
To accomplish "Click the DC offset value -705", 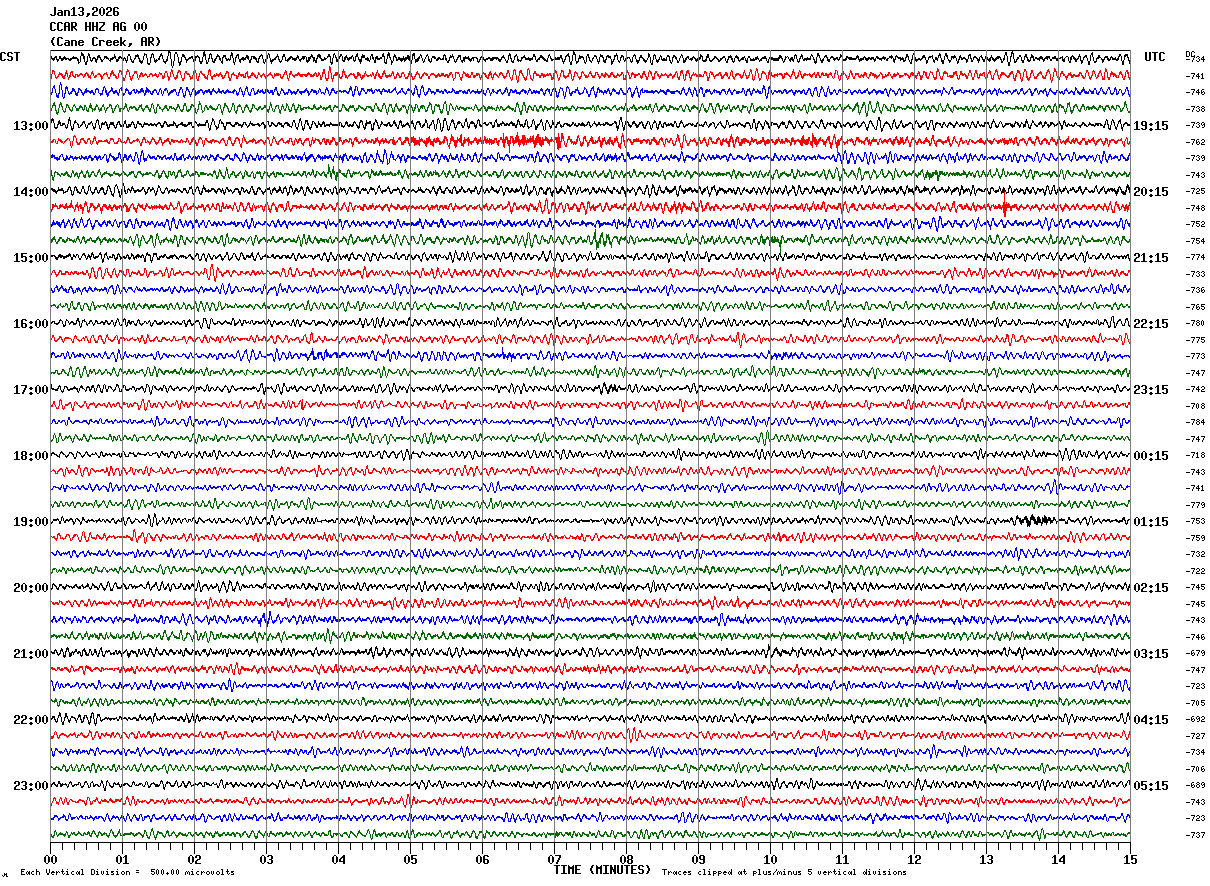I will tap(1195, 703).
